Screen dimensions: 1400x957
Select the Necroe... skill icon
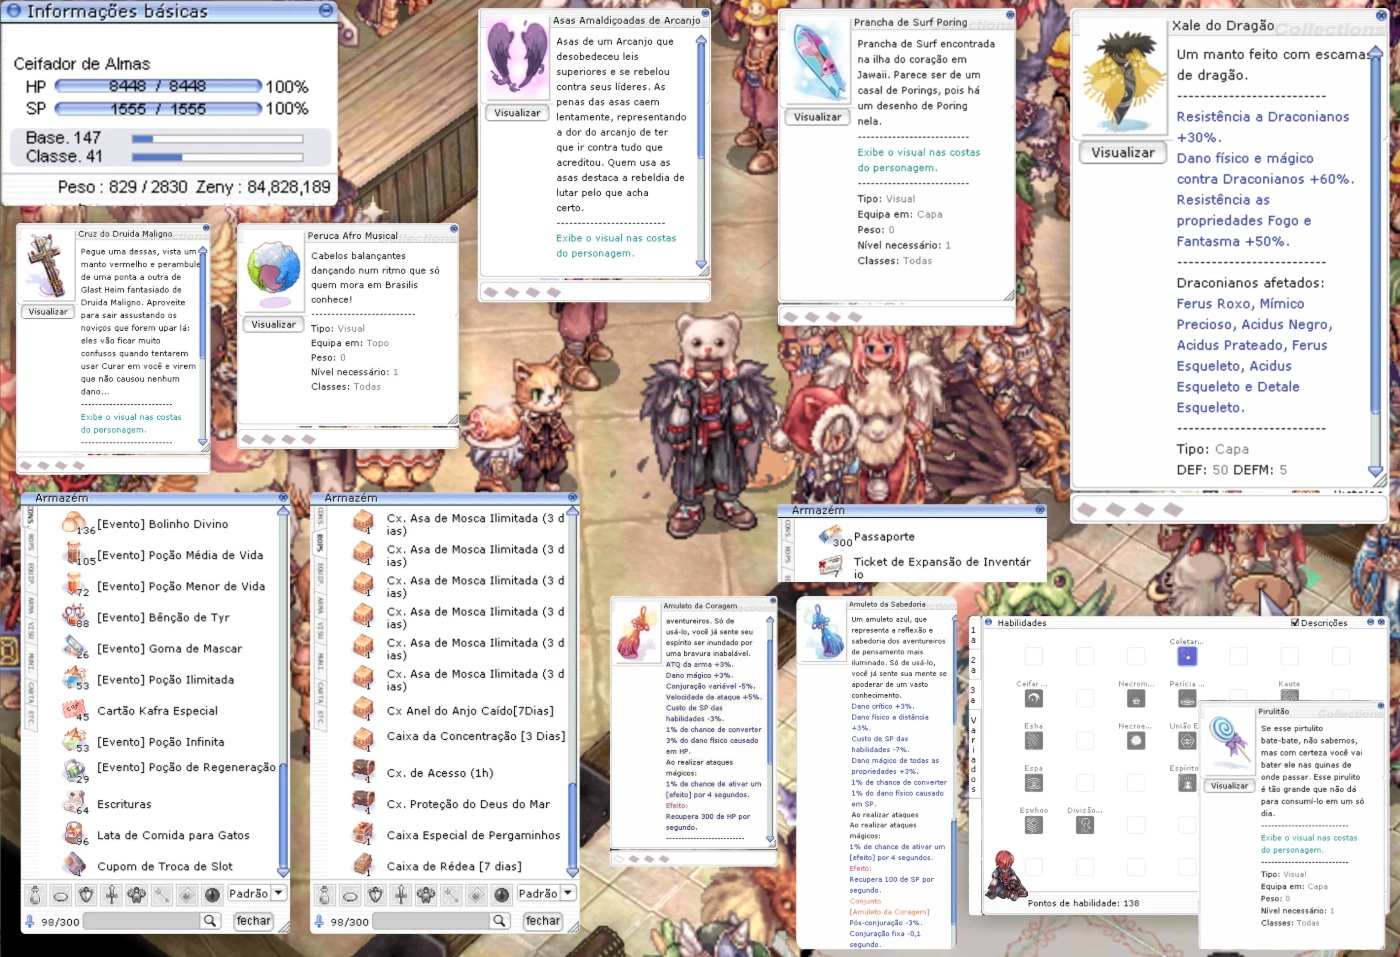[x=1136, y=741]
